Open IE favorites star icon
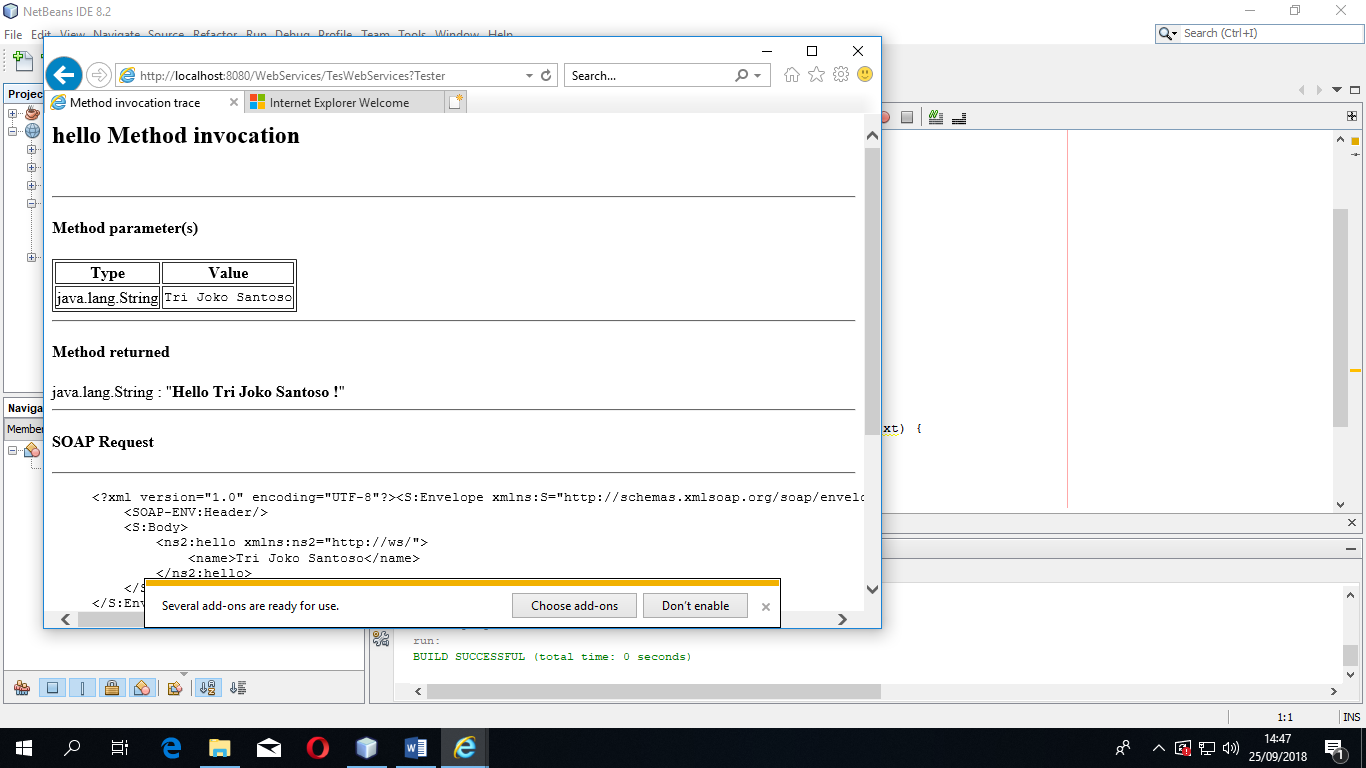 click(x=816, y=75)
